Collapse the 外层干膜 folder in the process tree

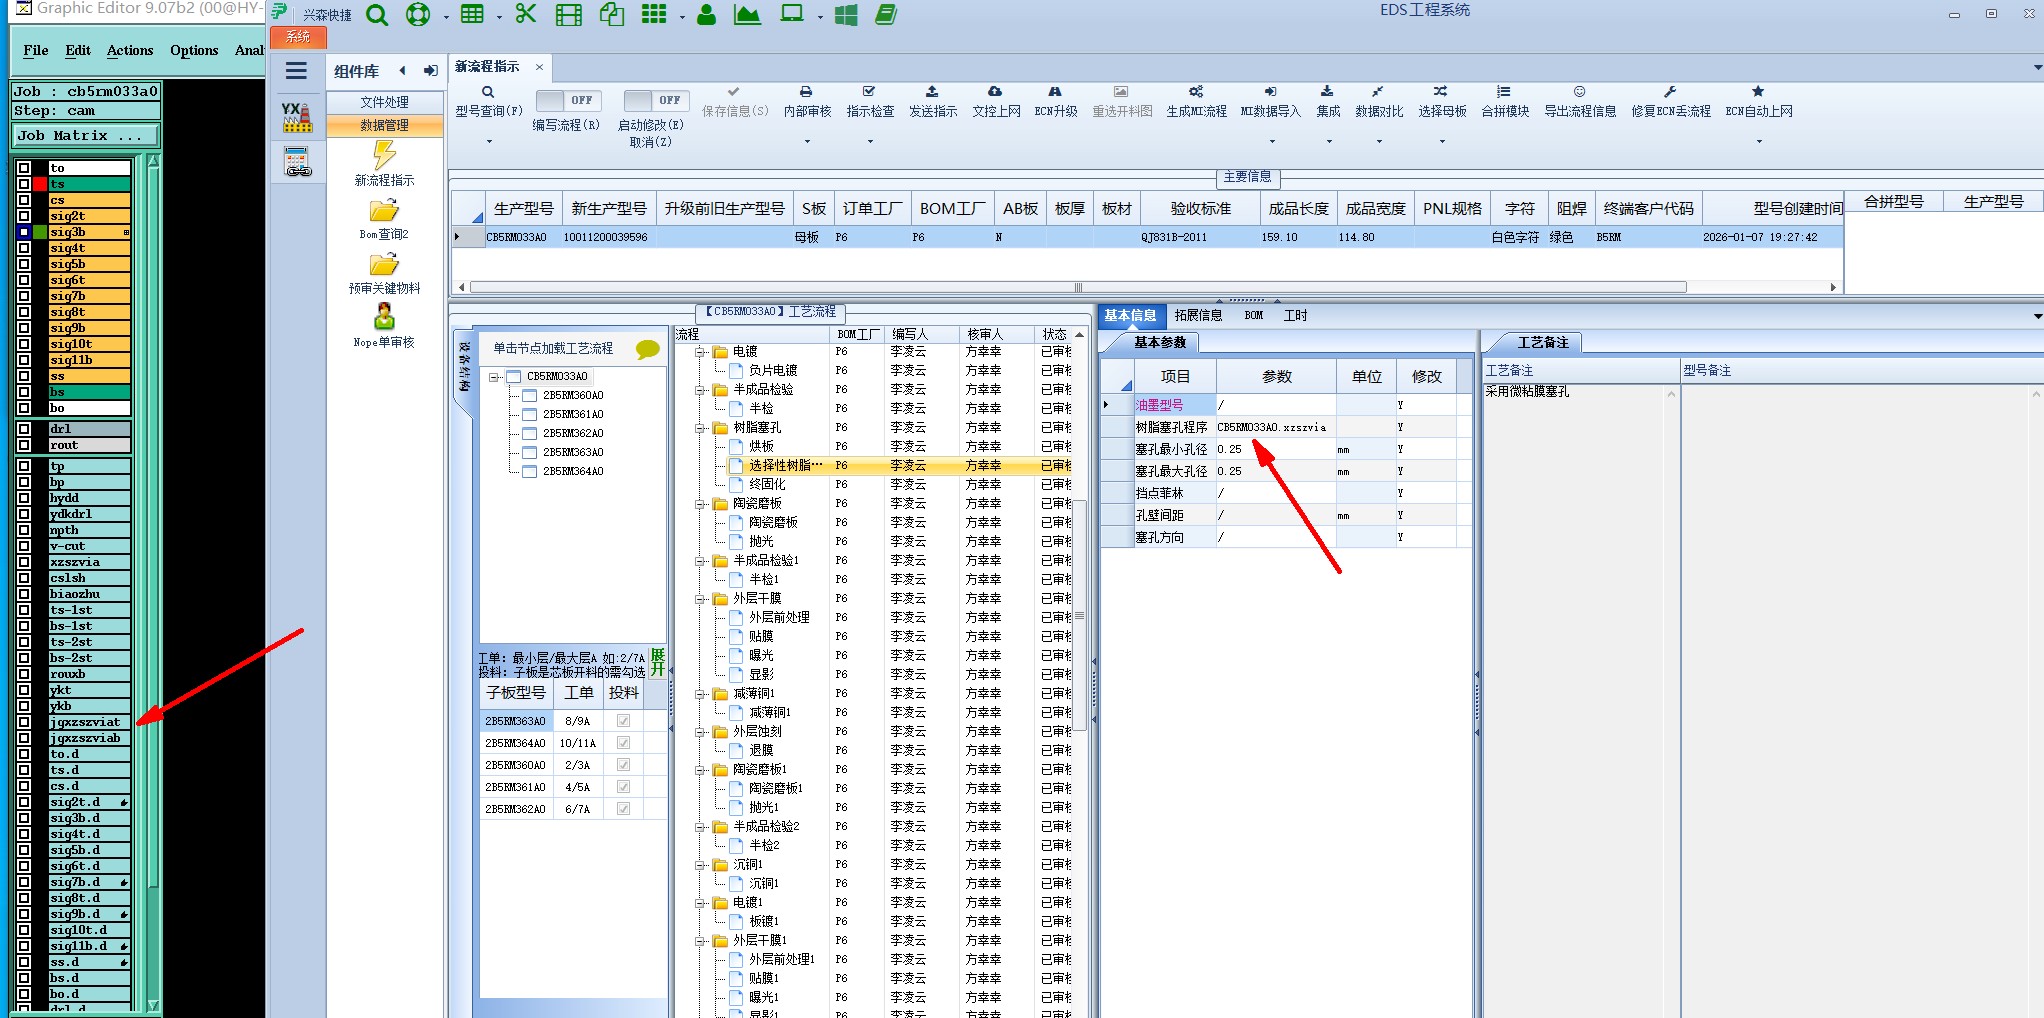click(701, 599)
